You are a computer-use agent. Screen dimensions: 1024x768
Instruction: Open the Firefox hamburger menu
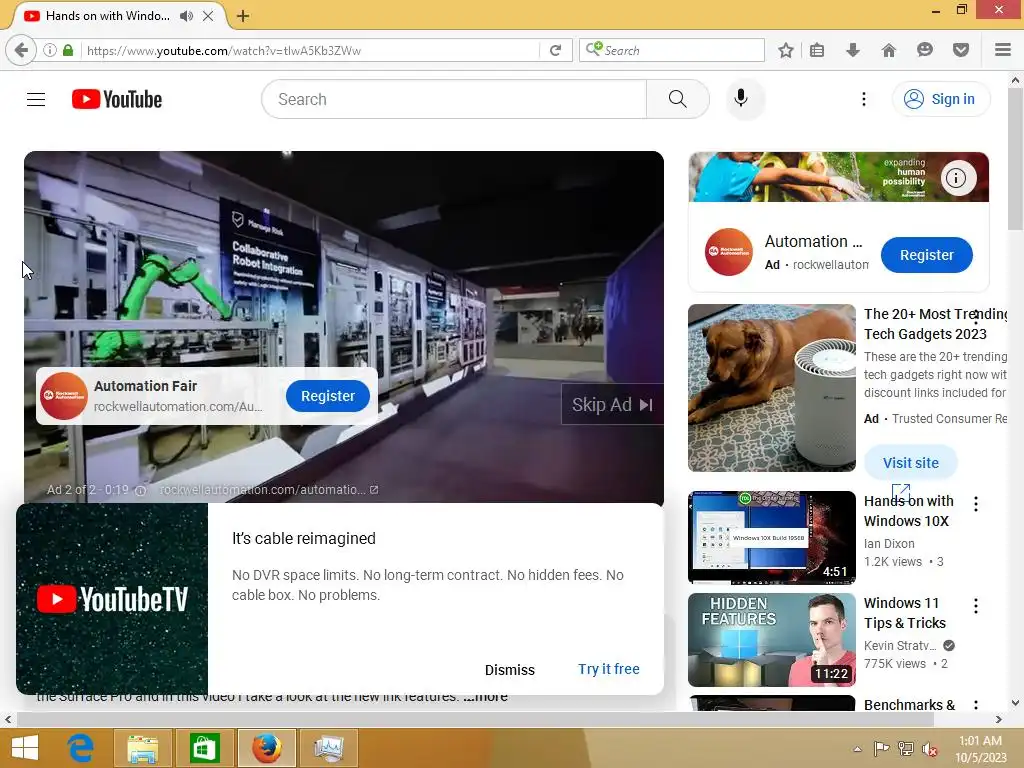click(x=1003, y=50)
